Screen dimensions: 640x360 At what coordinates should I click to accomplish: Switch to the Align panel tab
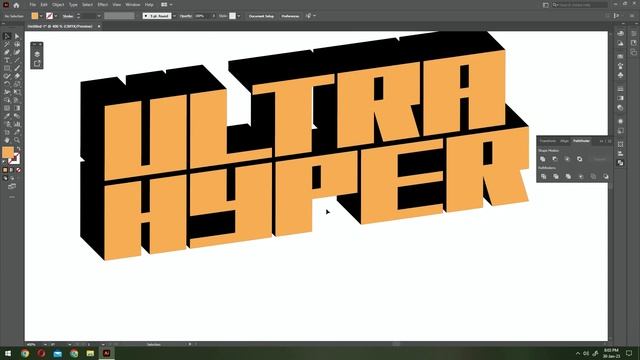[564, 141]
